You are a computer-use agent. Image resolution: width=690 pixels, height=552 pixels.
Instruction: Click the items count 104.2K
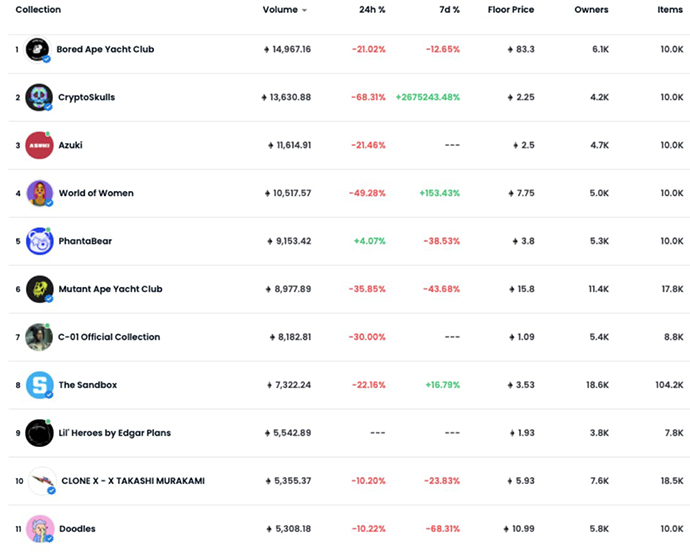coord(669,385)
